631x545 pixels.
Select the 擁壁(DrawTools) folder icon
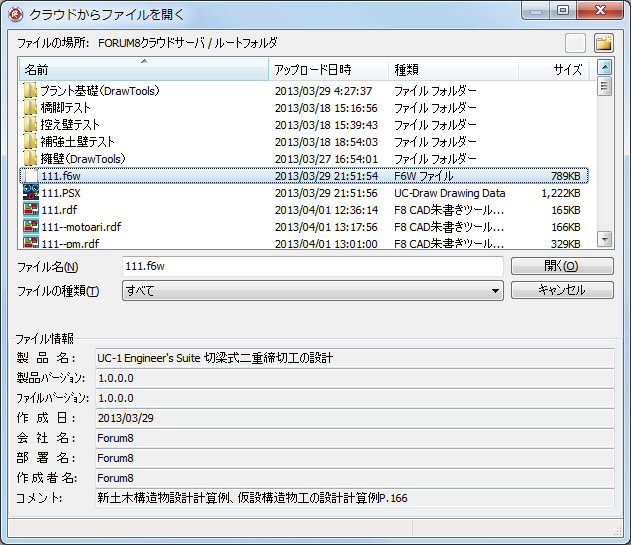tap(30, 159)
